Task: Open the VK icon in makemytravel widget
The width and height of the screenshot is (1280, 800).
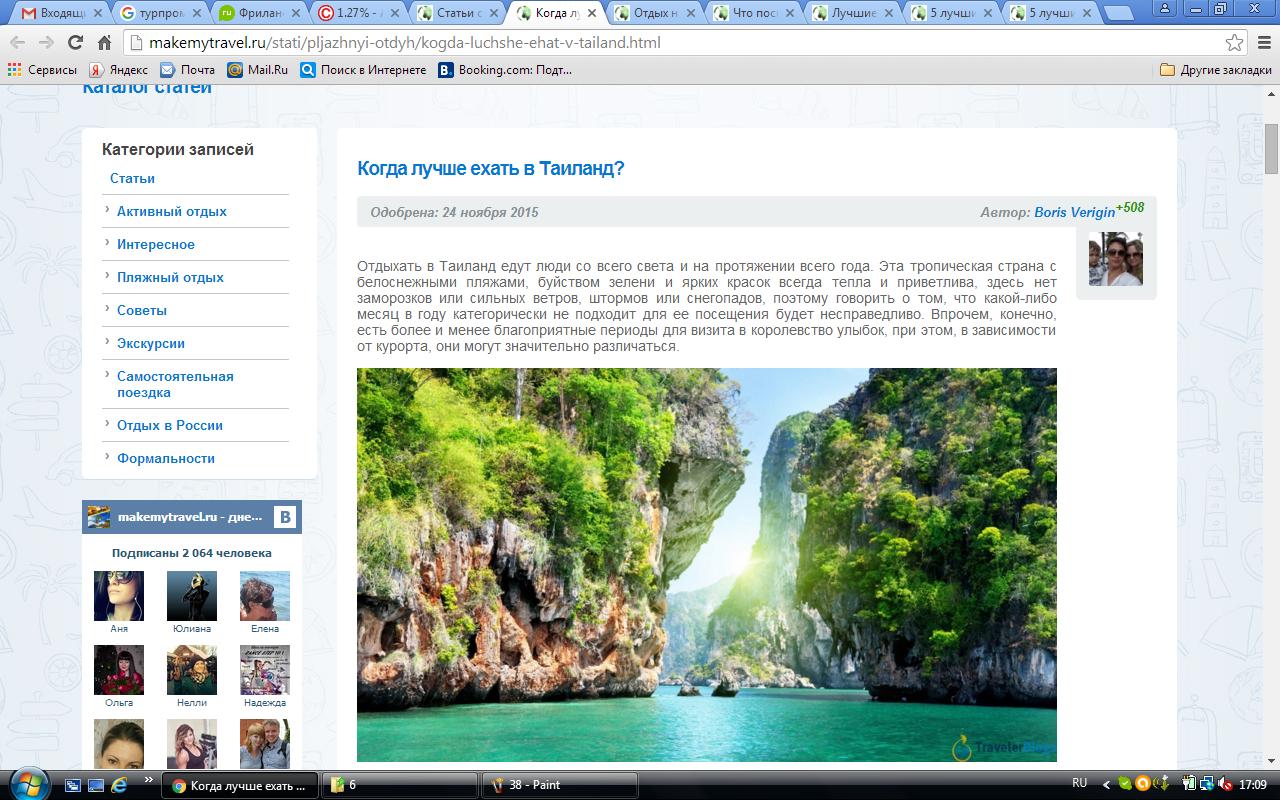Action: pyautogui.click(x=285, y=517)
